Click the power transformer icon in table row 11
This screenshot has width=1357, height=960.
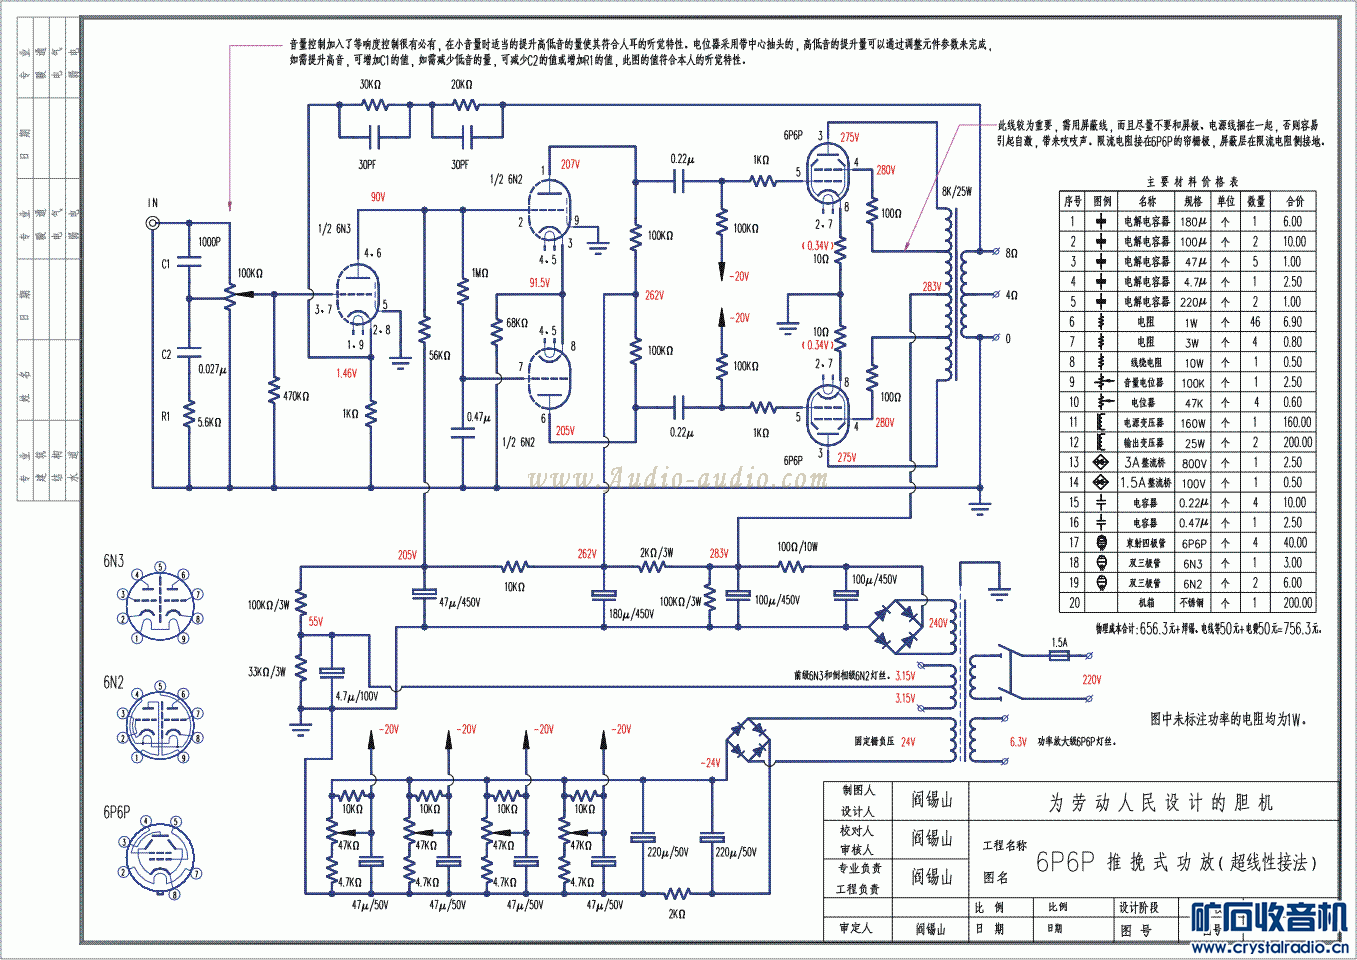tap(1101, 422)
